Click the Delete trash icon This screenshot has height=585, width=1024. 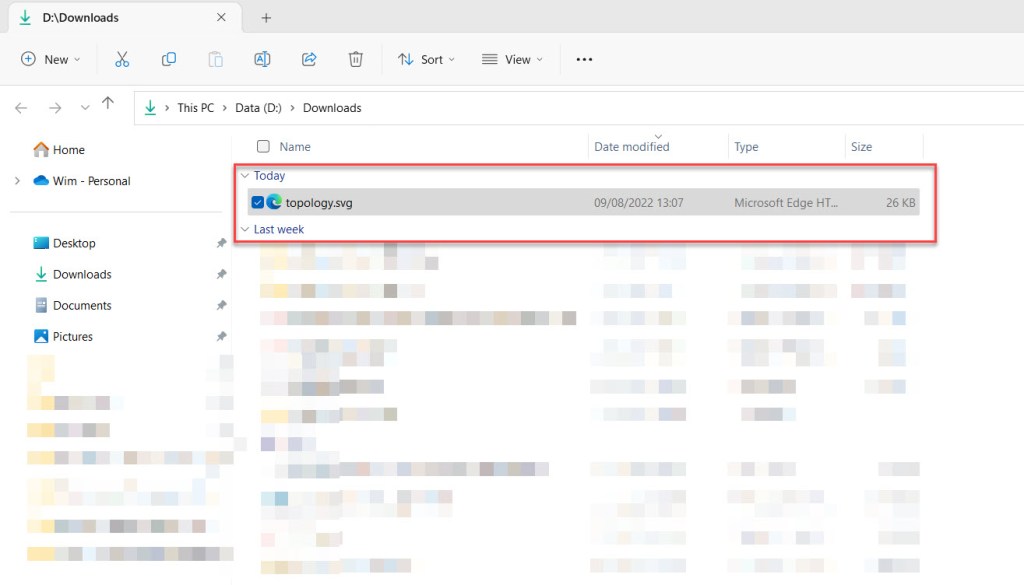355,59
